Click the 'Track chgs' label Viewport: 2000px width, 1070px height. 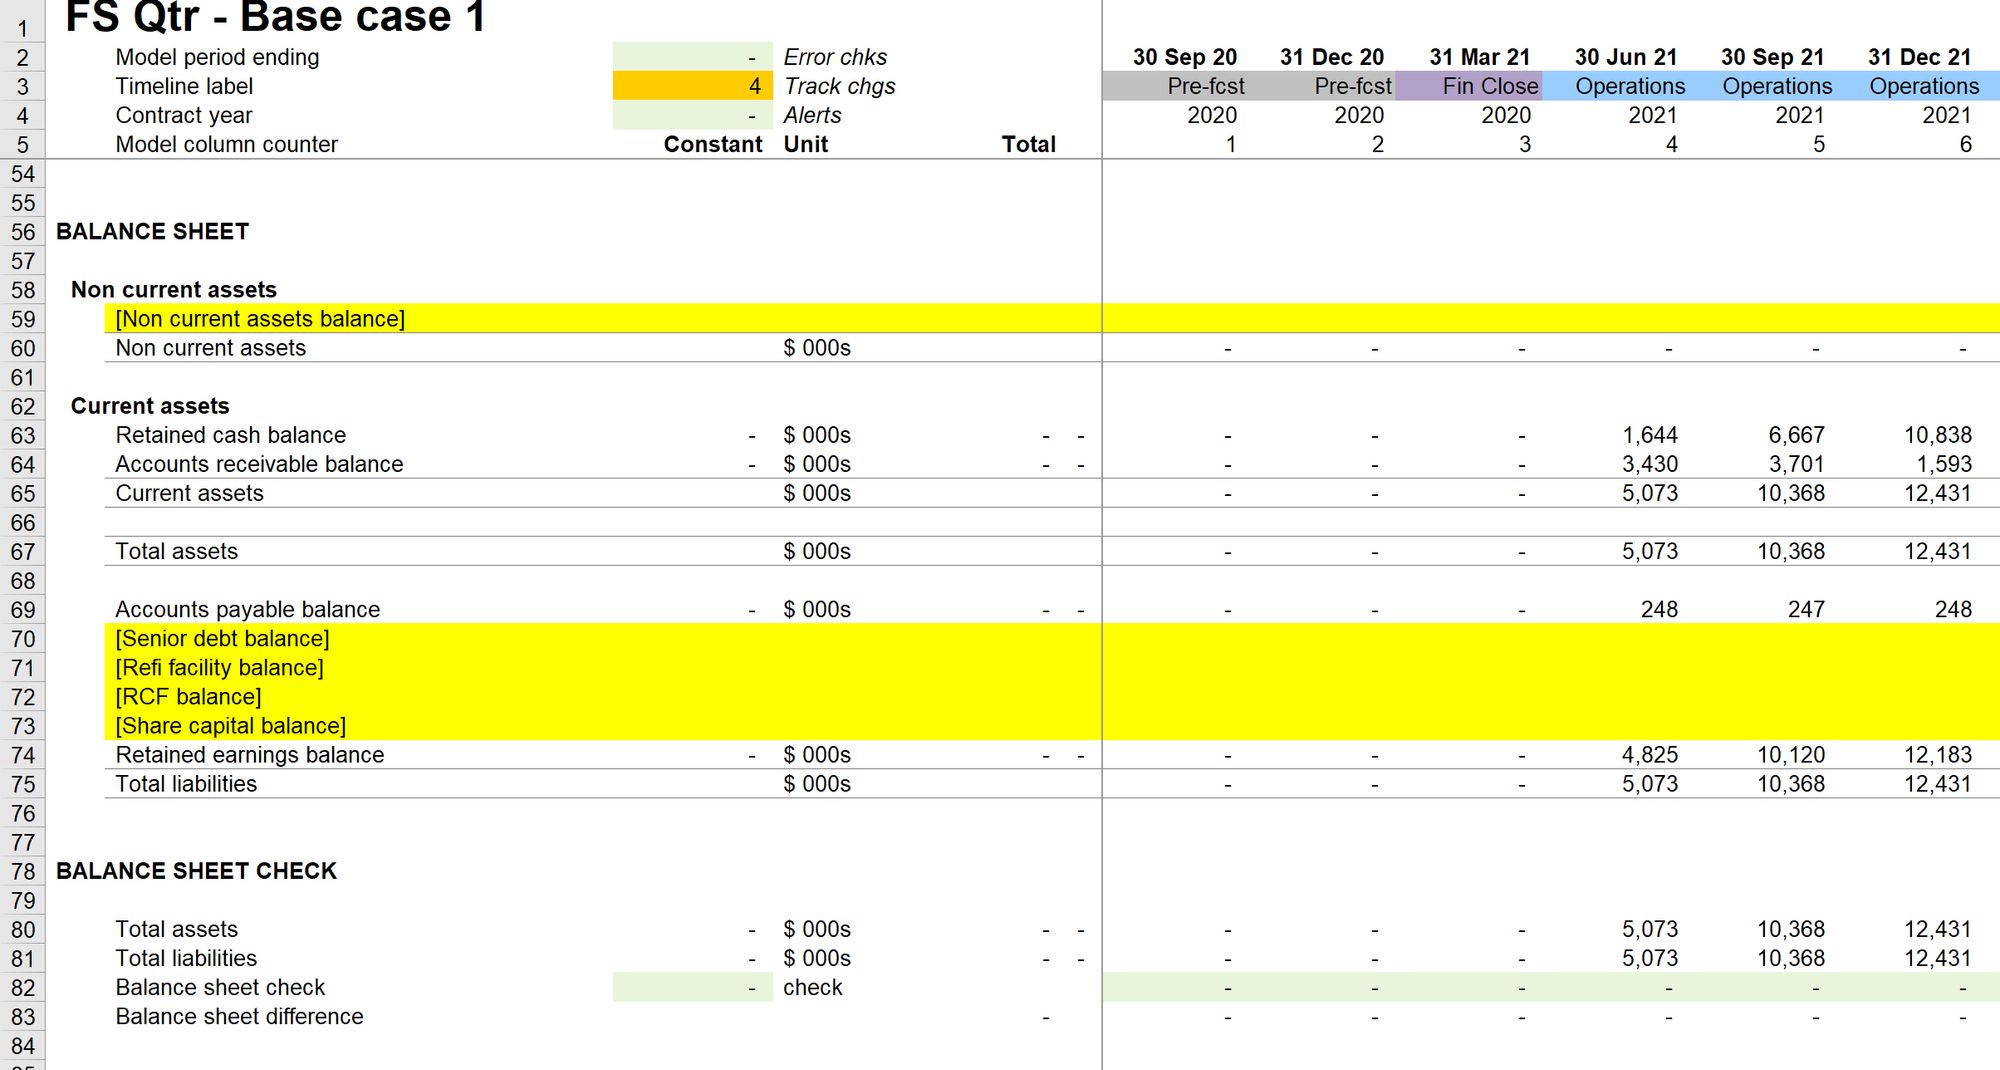coord(839,86)
